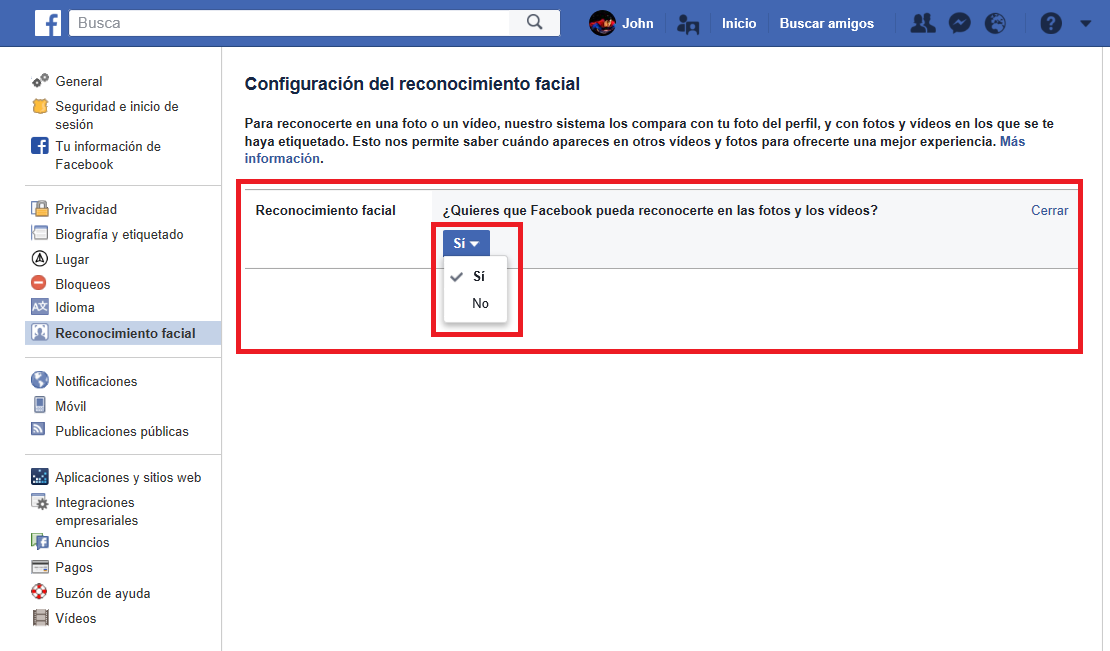Open the General settings section
This screenshot has height=651, width=1110.
click(79, 81)
